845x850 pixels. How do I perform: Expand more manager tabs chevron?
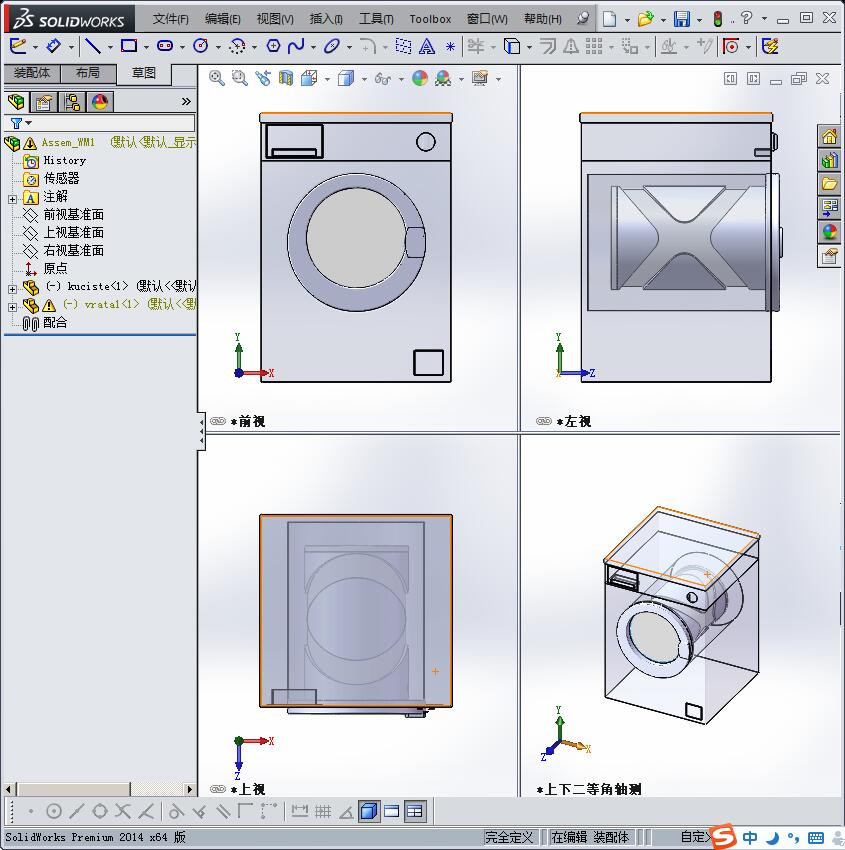click(x=186, y=101)
